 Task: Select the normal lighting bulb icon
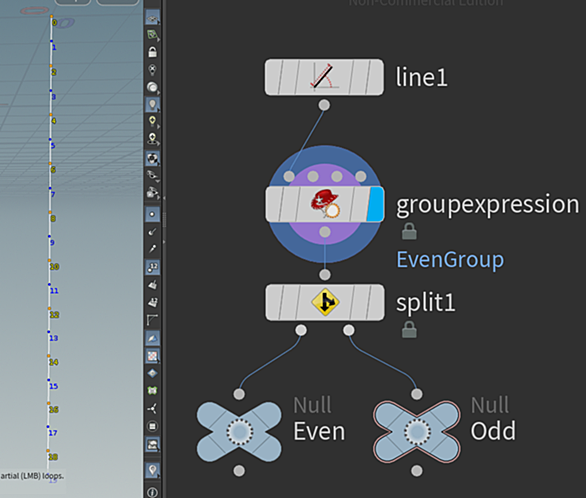tap(152, 105)
